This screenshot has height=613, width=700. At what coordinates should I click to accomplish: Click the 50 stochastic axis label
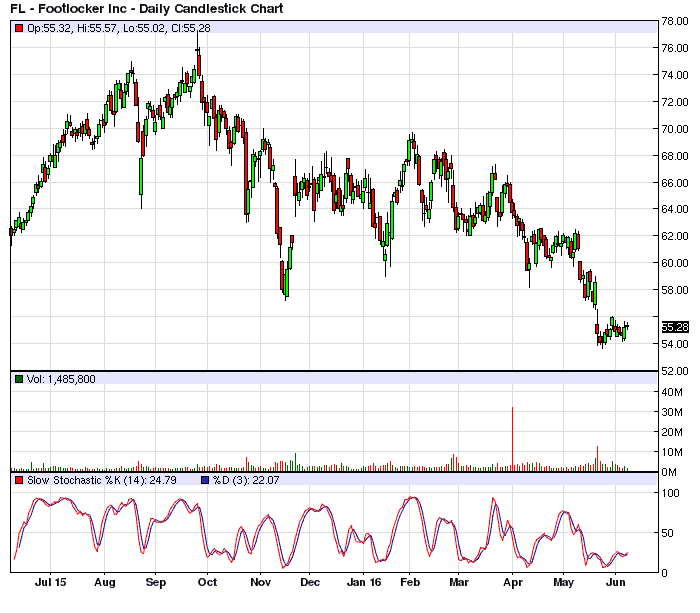click(667, 533)
